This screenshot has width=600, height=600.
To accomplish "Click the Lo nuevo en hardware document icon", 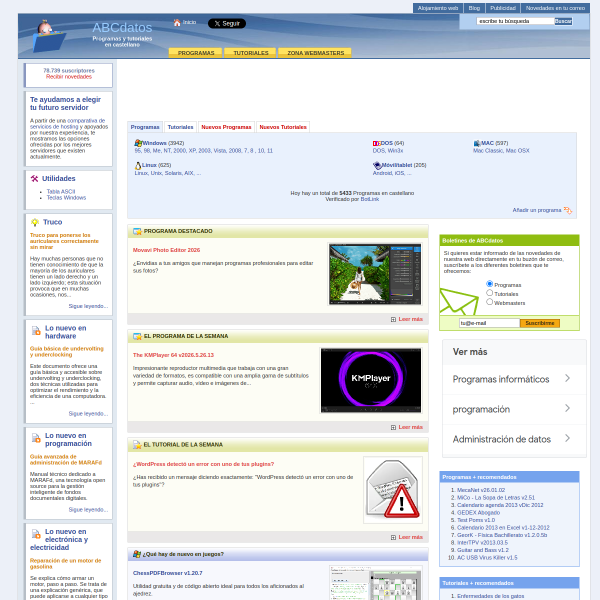I will coord(36,331).
